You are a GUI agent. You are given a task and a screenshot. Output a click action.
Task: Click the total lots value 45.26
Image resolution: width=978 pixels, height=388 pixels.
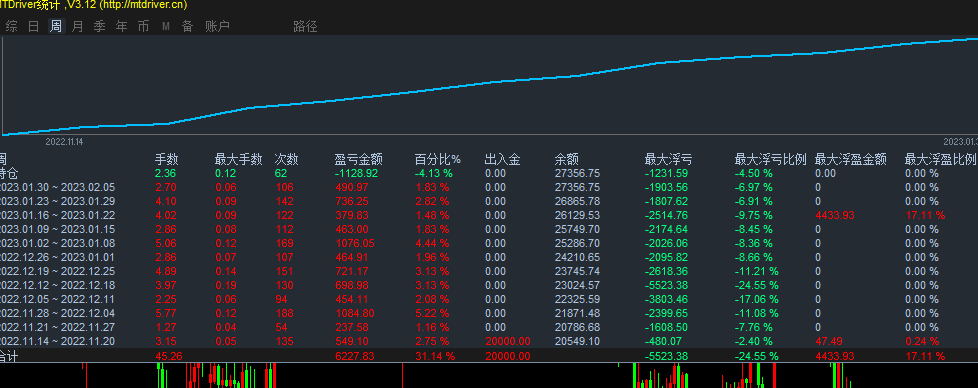pos(168,356)
